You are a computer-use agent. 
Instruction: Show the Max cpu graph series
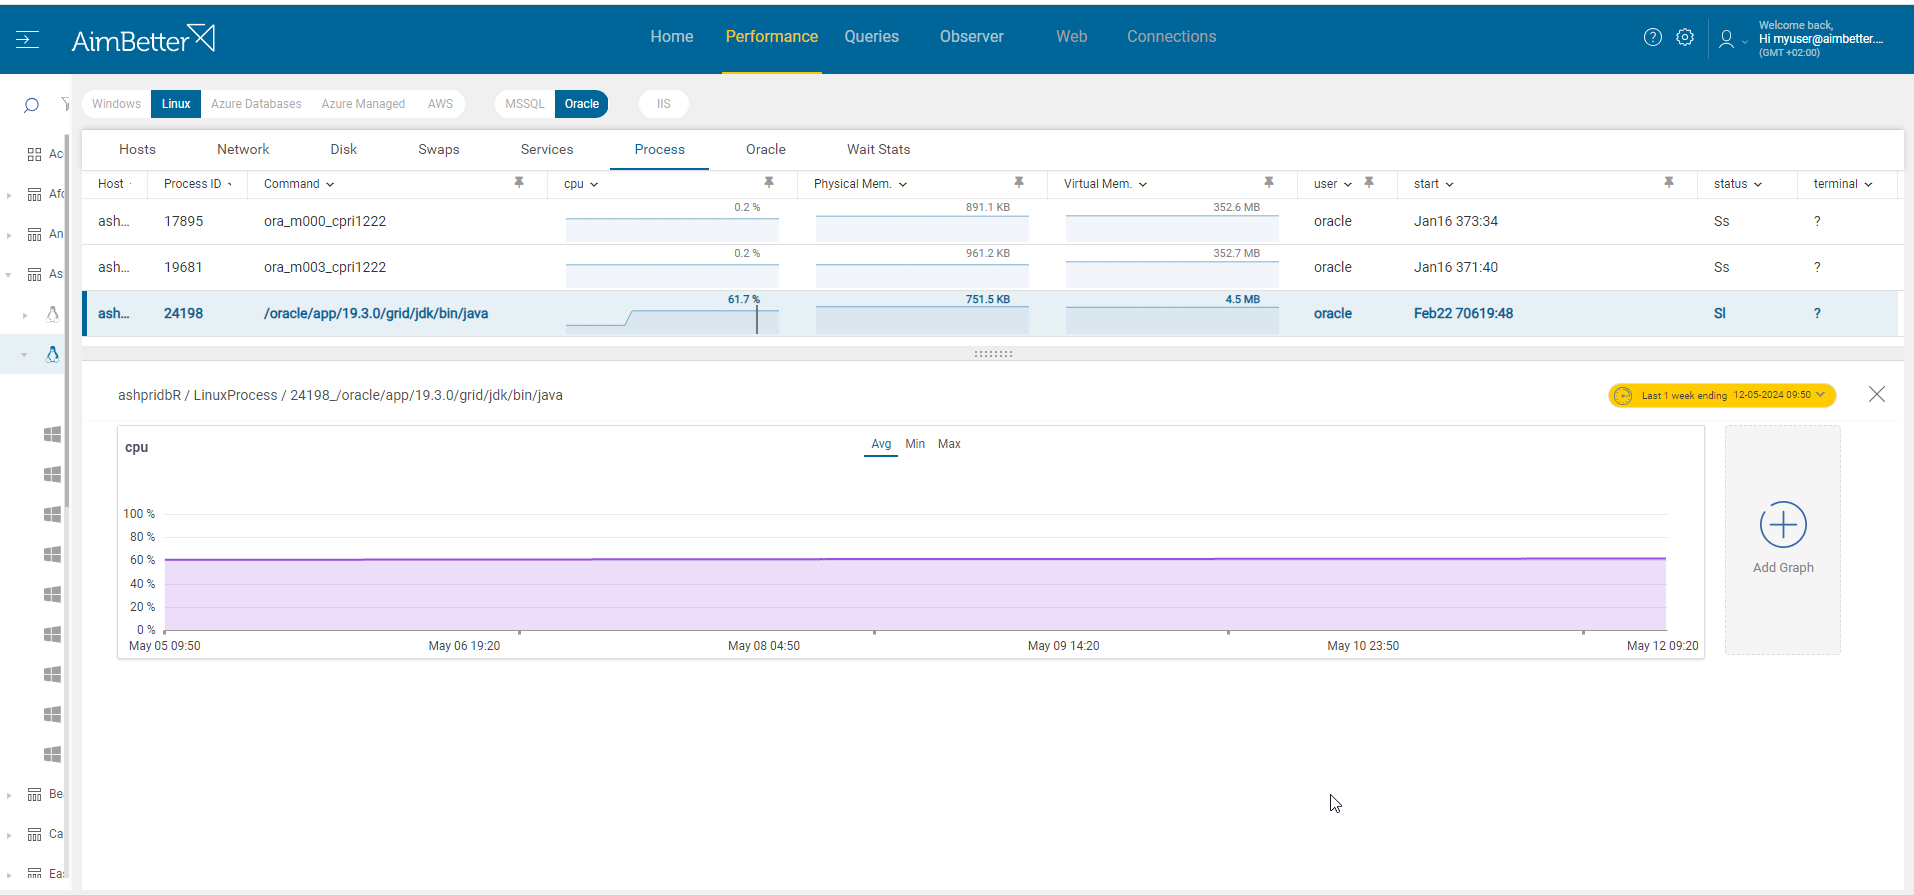(949, 444)
